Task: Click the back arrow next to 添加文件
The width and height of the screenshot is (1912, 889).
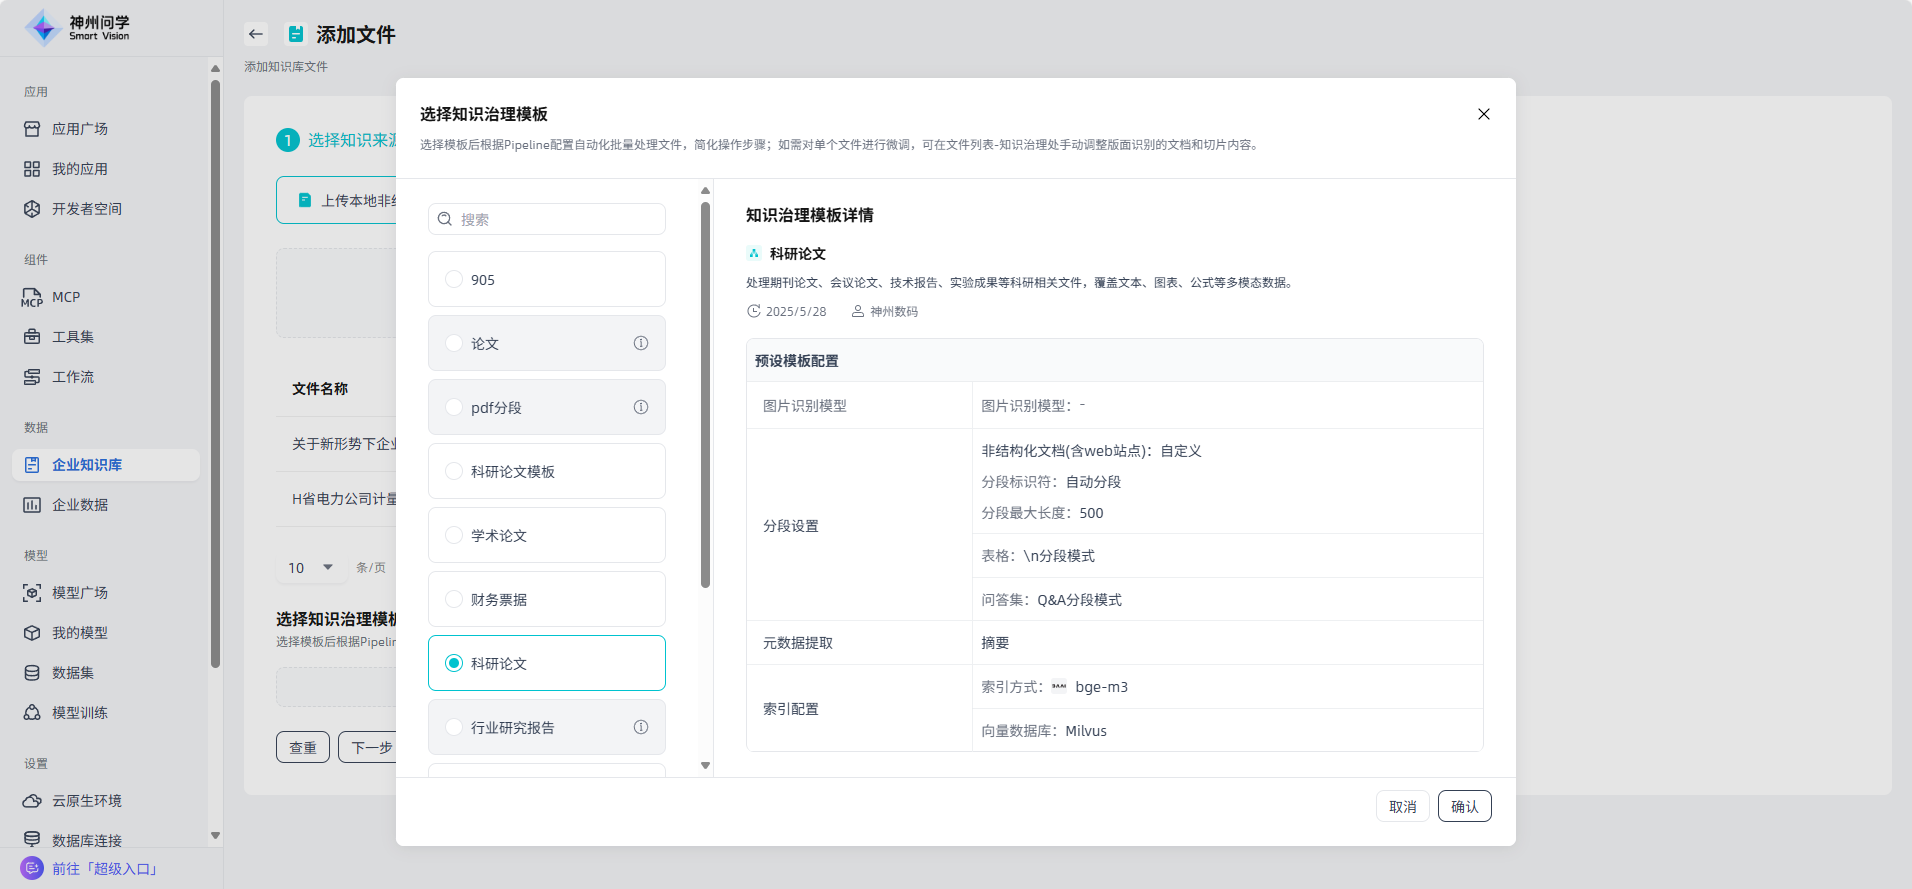Action: pos(256,34)
